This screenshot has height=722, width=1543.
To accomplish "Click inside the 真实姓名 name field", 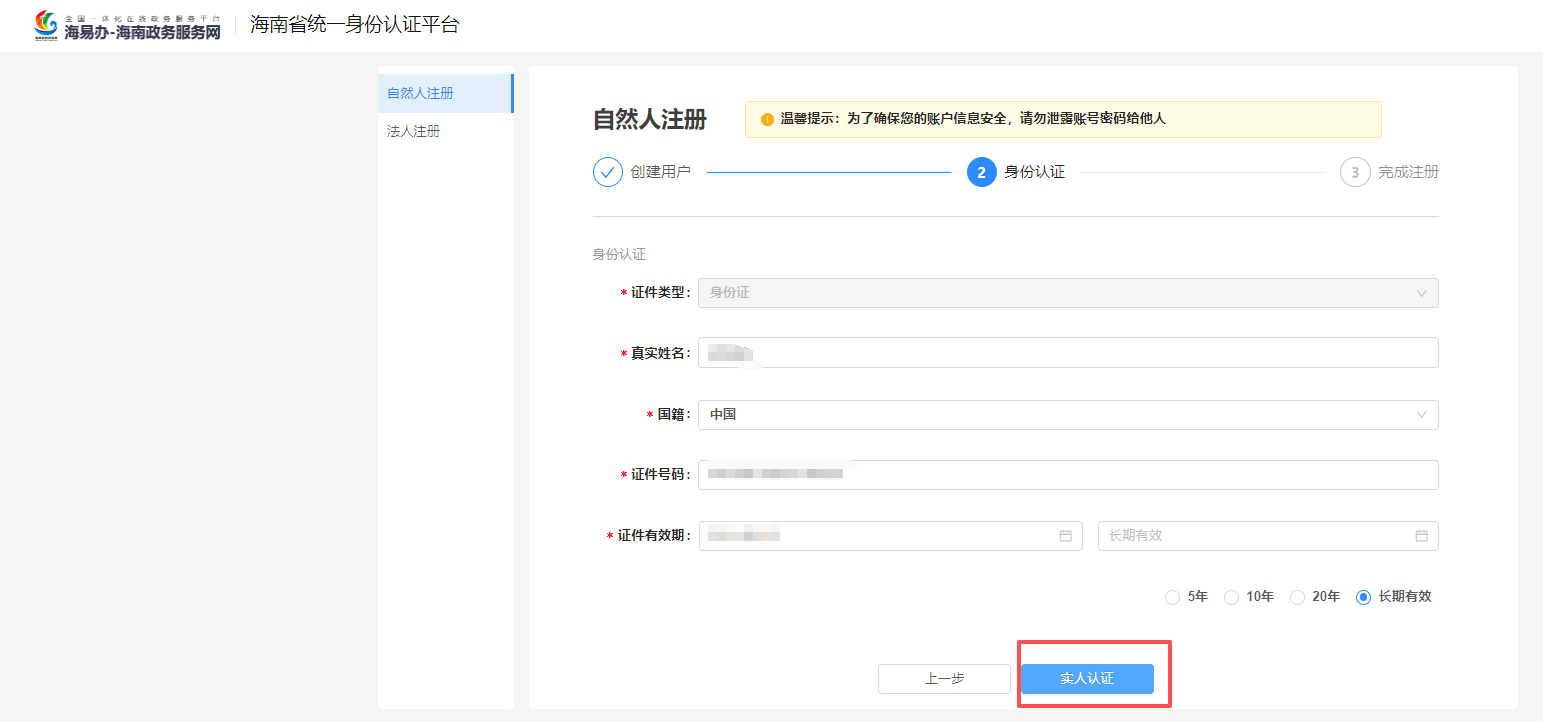I will pyautogui.click(x=1067, y=352).
